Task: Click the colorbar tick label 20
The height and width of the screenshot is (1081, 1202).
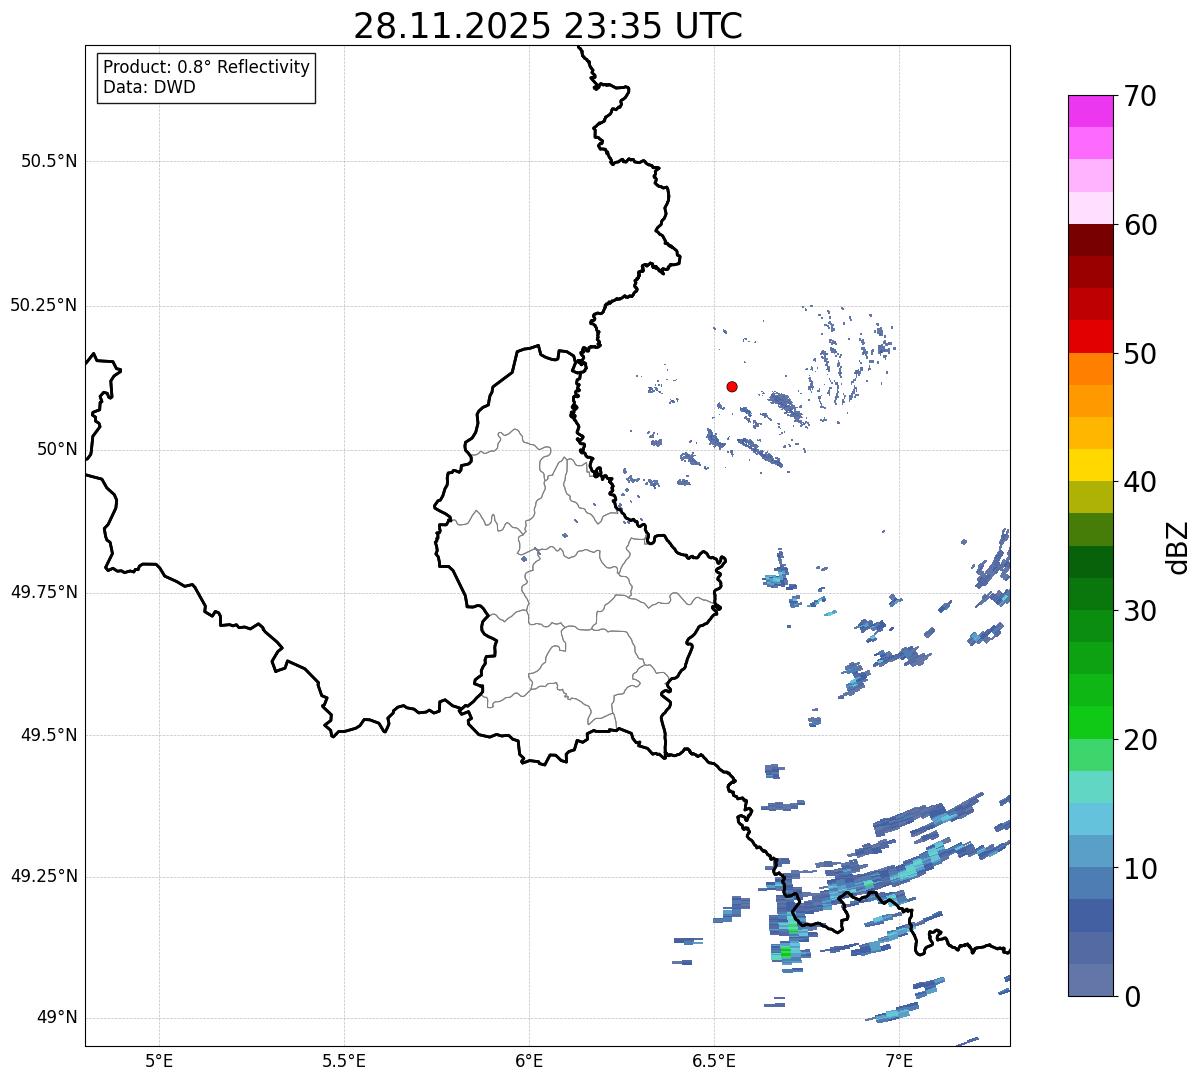Action: (1140, 740)
